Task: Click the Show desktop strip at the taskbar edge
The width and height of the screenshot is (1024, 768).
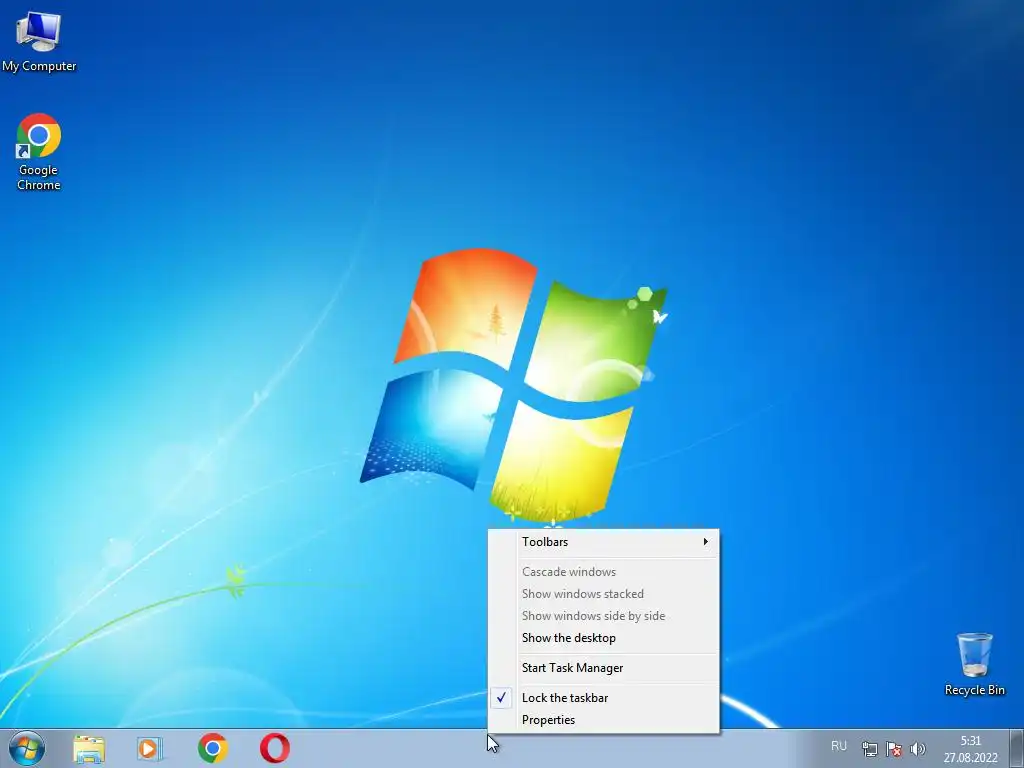Action: [1017, 748]
